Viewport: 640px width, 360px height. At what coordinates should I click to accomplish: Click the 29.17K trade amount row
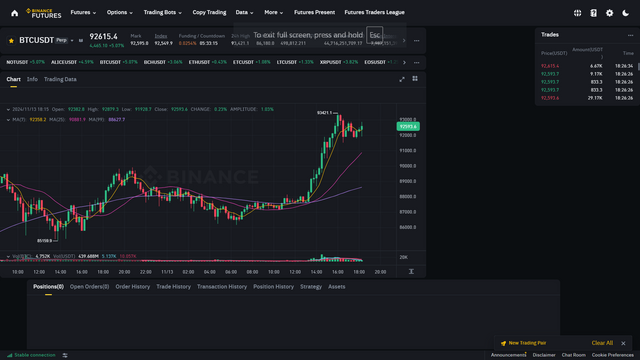tap(587, 98)
